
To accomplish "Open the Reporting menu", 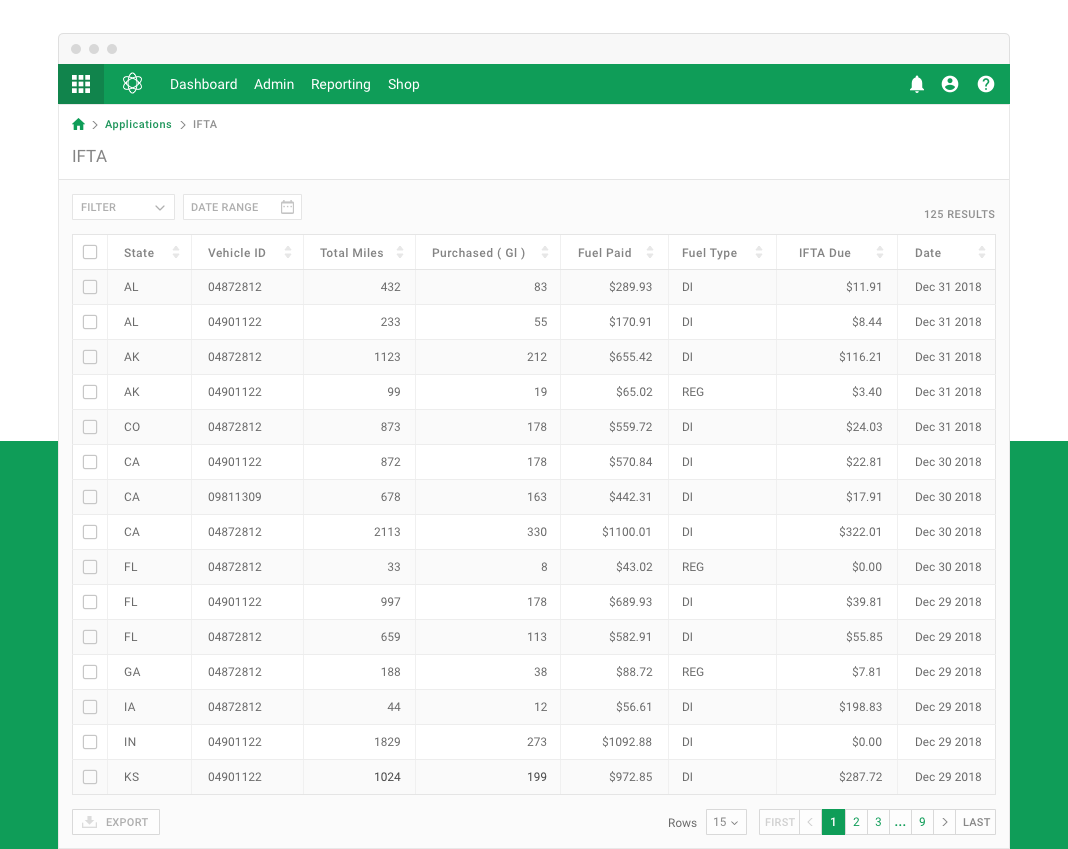I will point(341,84).
